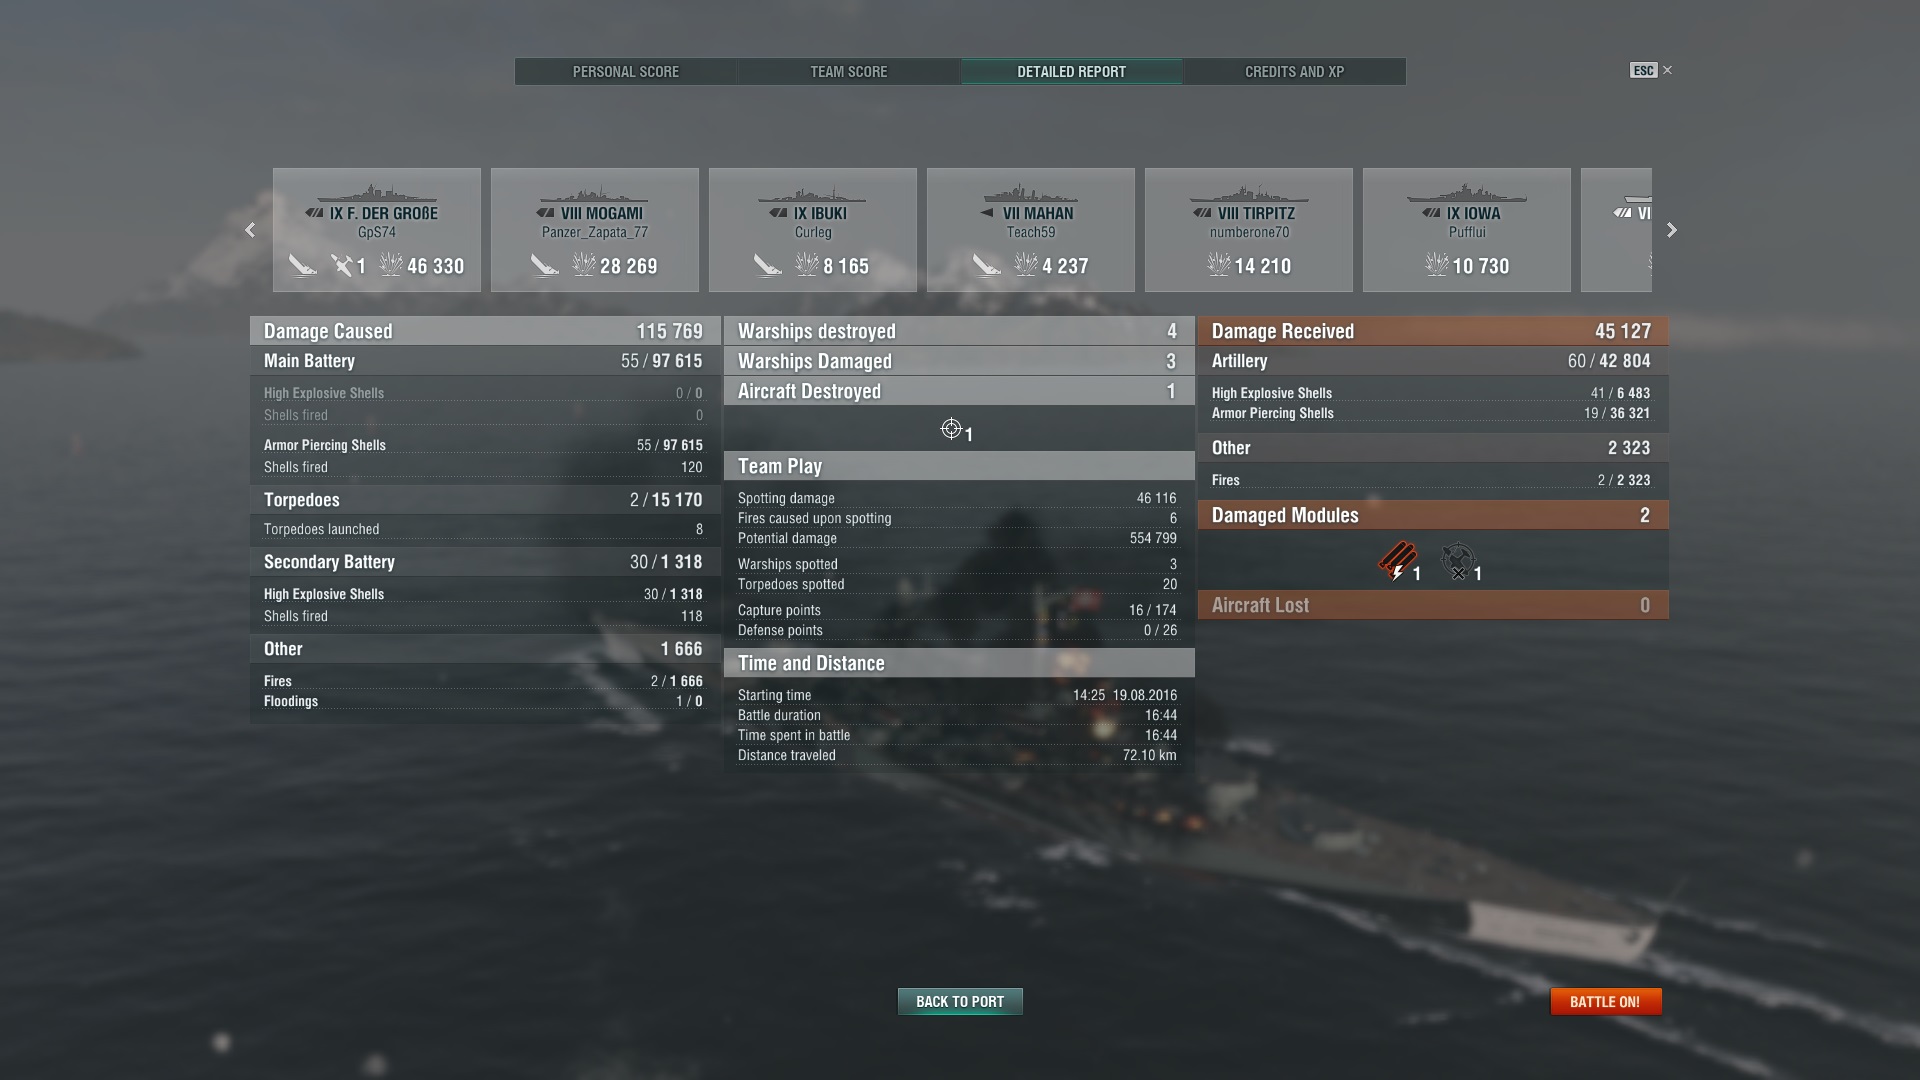Click the sunk ship icon on Mahan card

point(986,265)
